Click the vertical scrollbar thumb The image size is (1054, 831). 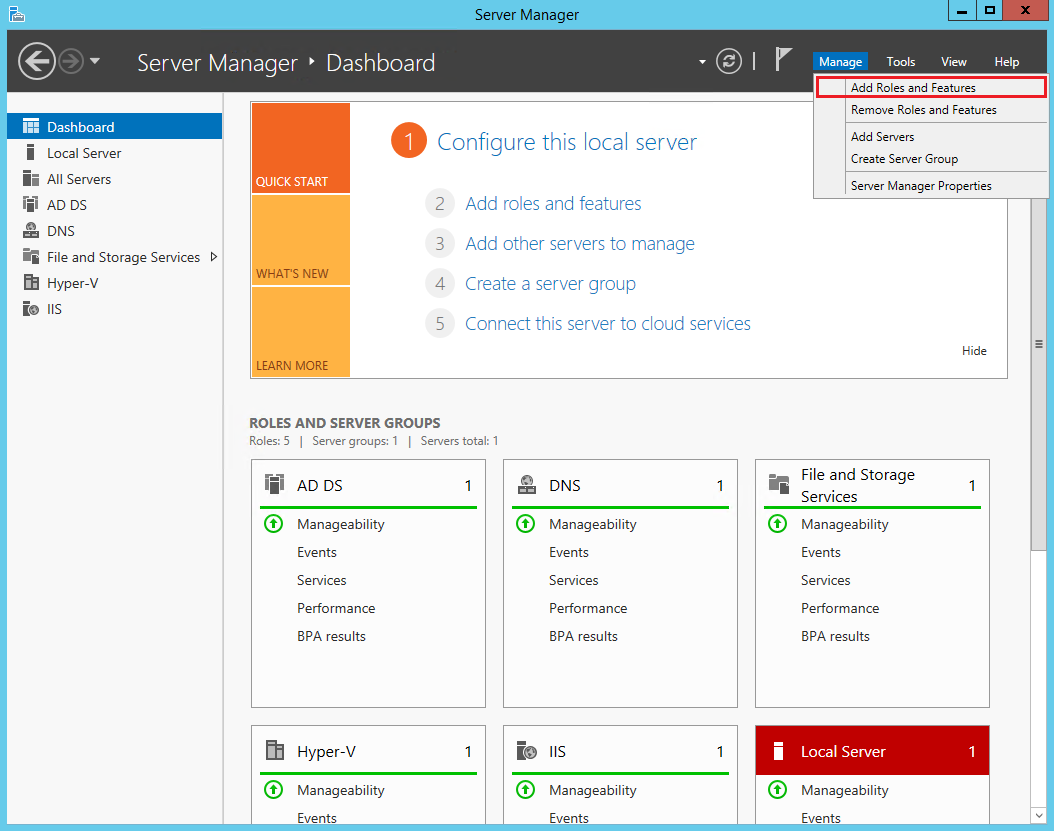point(1039,343)
